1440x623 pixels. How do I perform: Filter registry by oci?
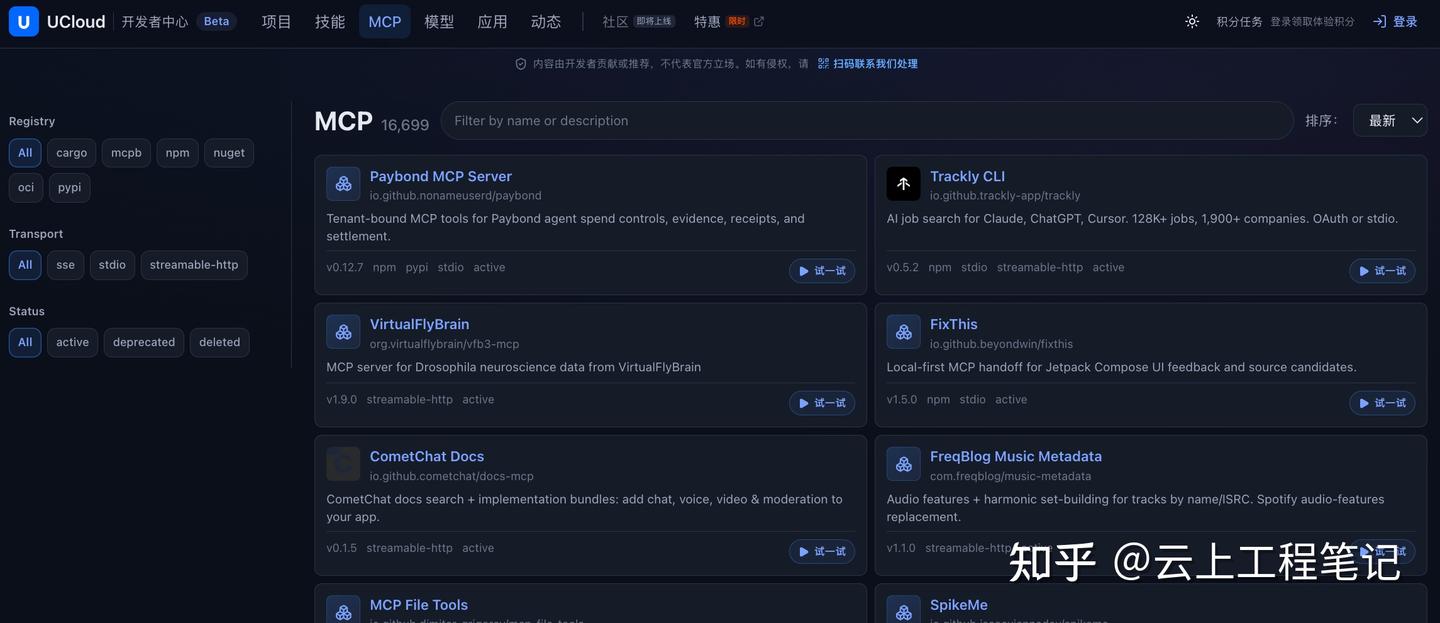click(x=26, y=188)
